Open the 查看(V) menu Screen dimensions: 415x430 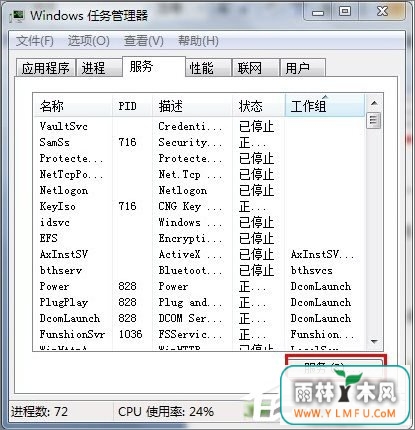[x=144, y=41]
